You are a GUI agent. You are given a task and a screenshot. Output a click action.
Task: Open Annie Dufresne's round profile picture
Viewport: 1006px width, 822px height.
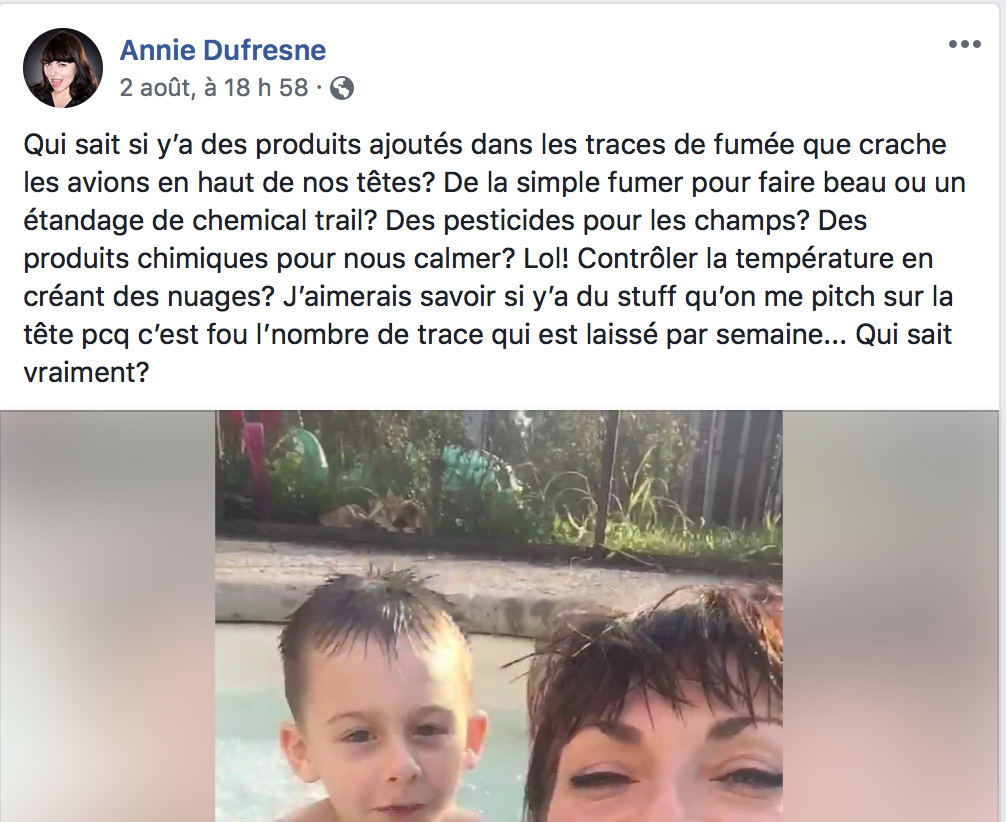(x=63, y=67)
